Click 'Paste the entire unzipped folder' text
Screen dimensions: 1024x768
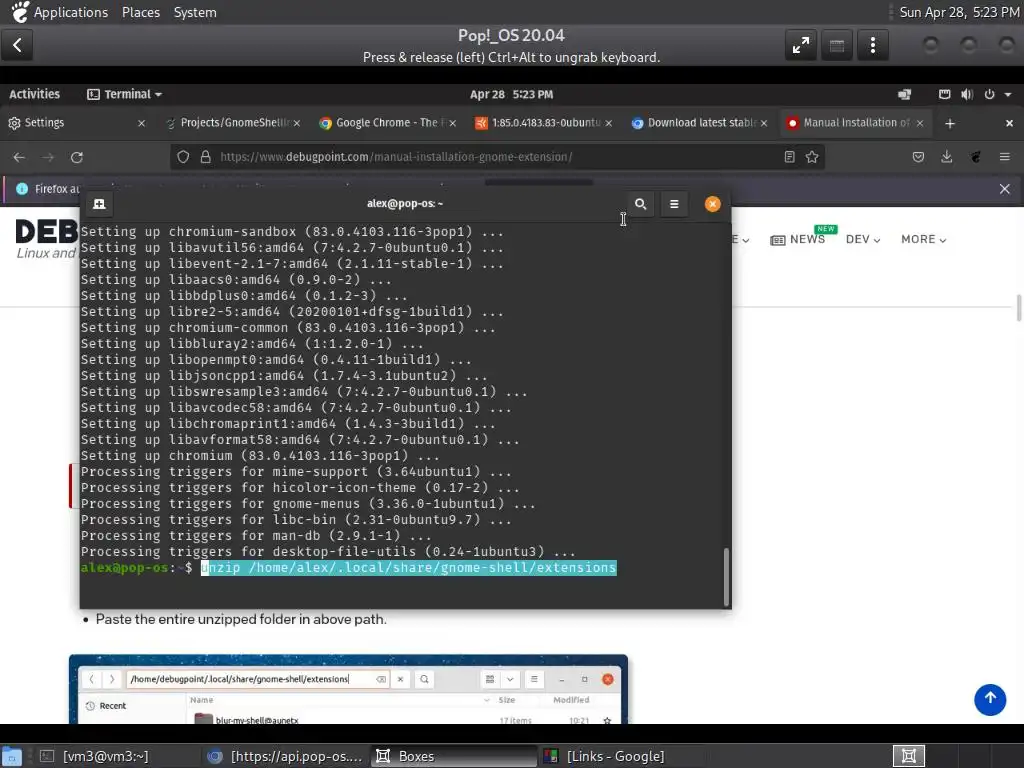241,619
